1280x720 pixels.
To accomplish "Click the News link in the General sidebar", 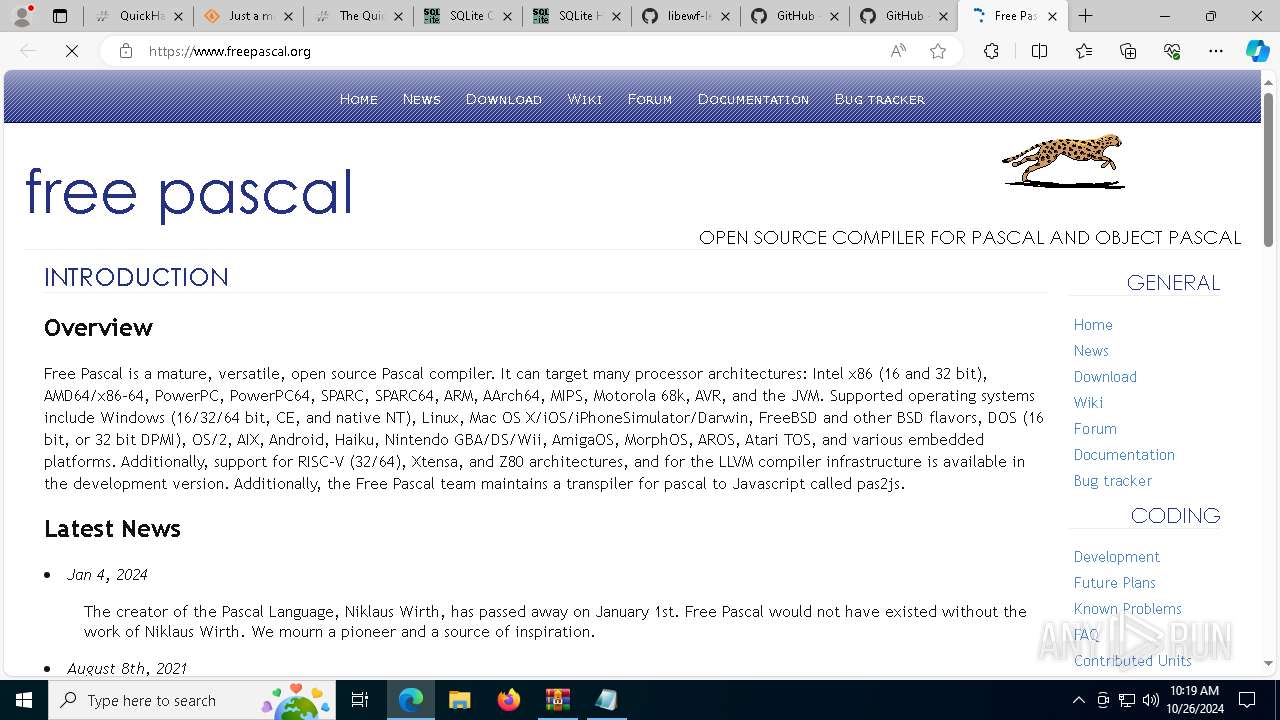I will (x=1091, y=351).
